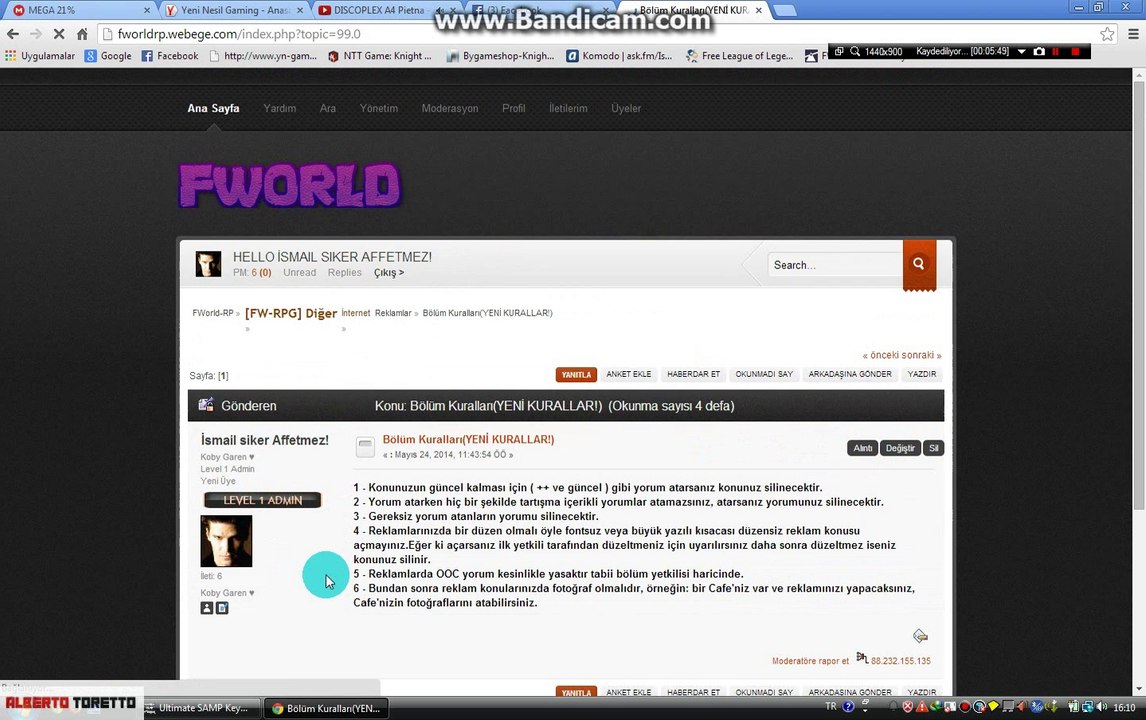The image size is (1146, 720).
Task: Click the Çıkış logout link
Action: click(x=389, y=273)
